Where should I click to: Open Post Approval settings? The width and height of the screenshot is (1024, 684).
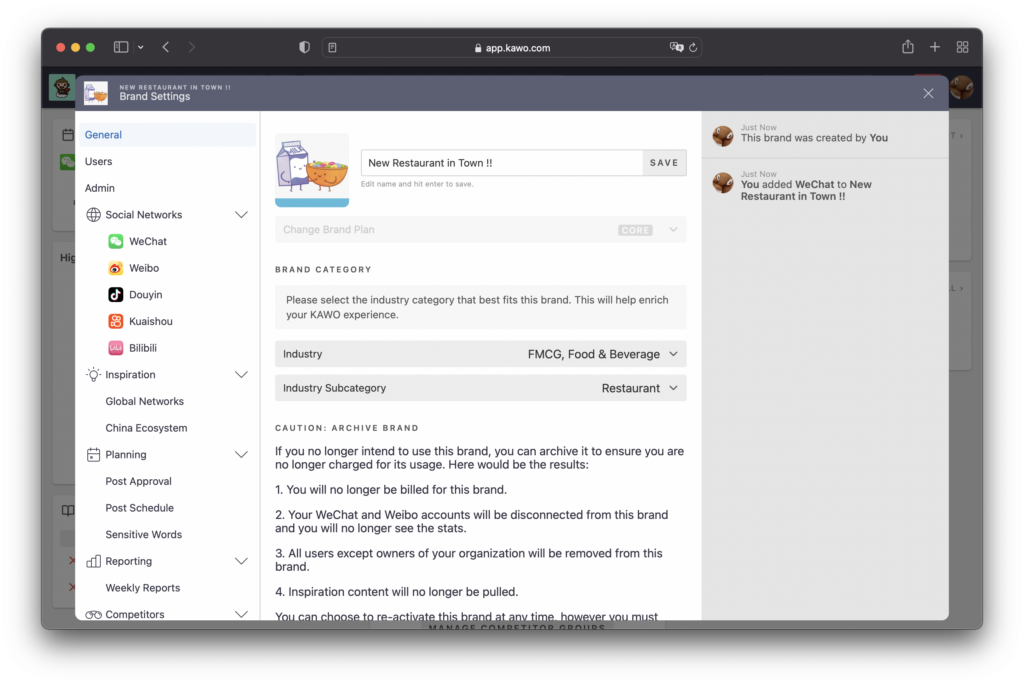point(138,481)
